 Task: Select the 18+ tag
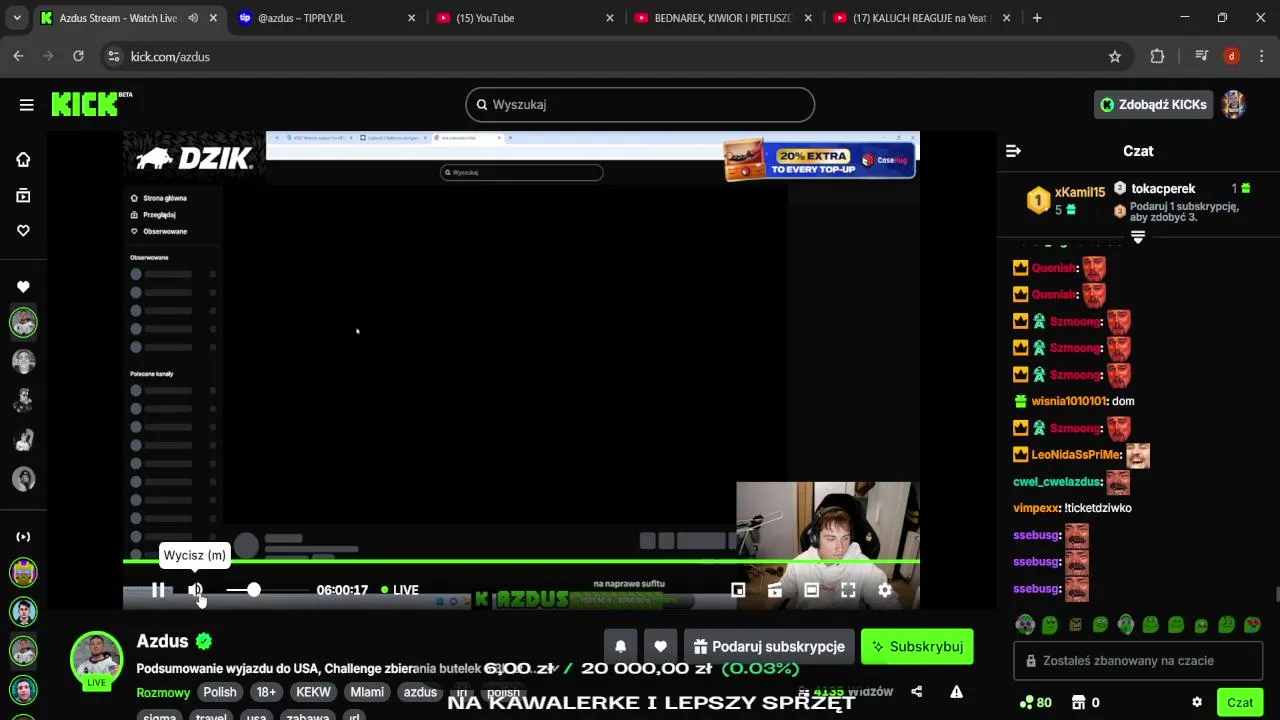click(266, 692)
